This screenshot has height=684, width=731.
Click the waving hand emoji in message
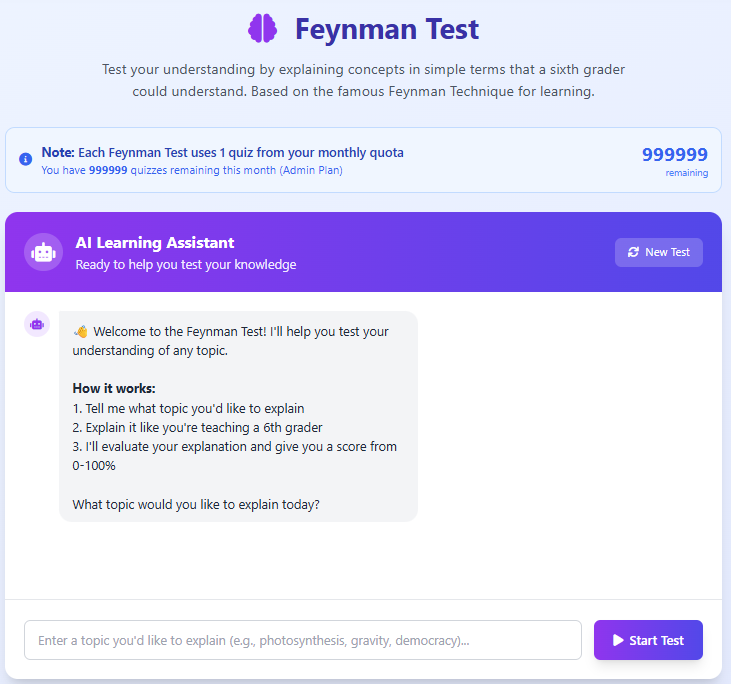pos(81,332)
